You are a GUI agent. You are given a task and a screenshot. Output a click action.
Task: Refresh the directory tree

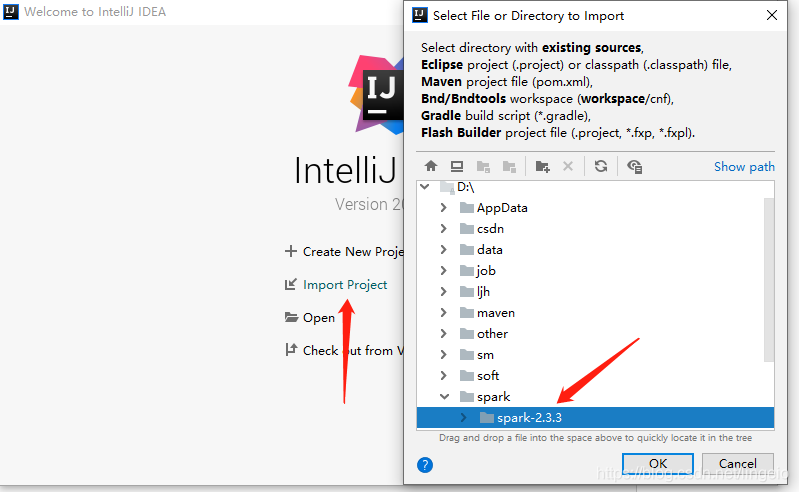pyautogui.click(x=601, y=166)
